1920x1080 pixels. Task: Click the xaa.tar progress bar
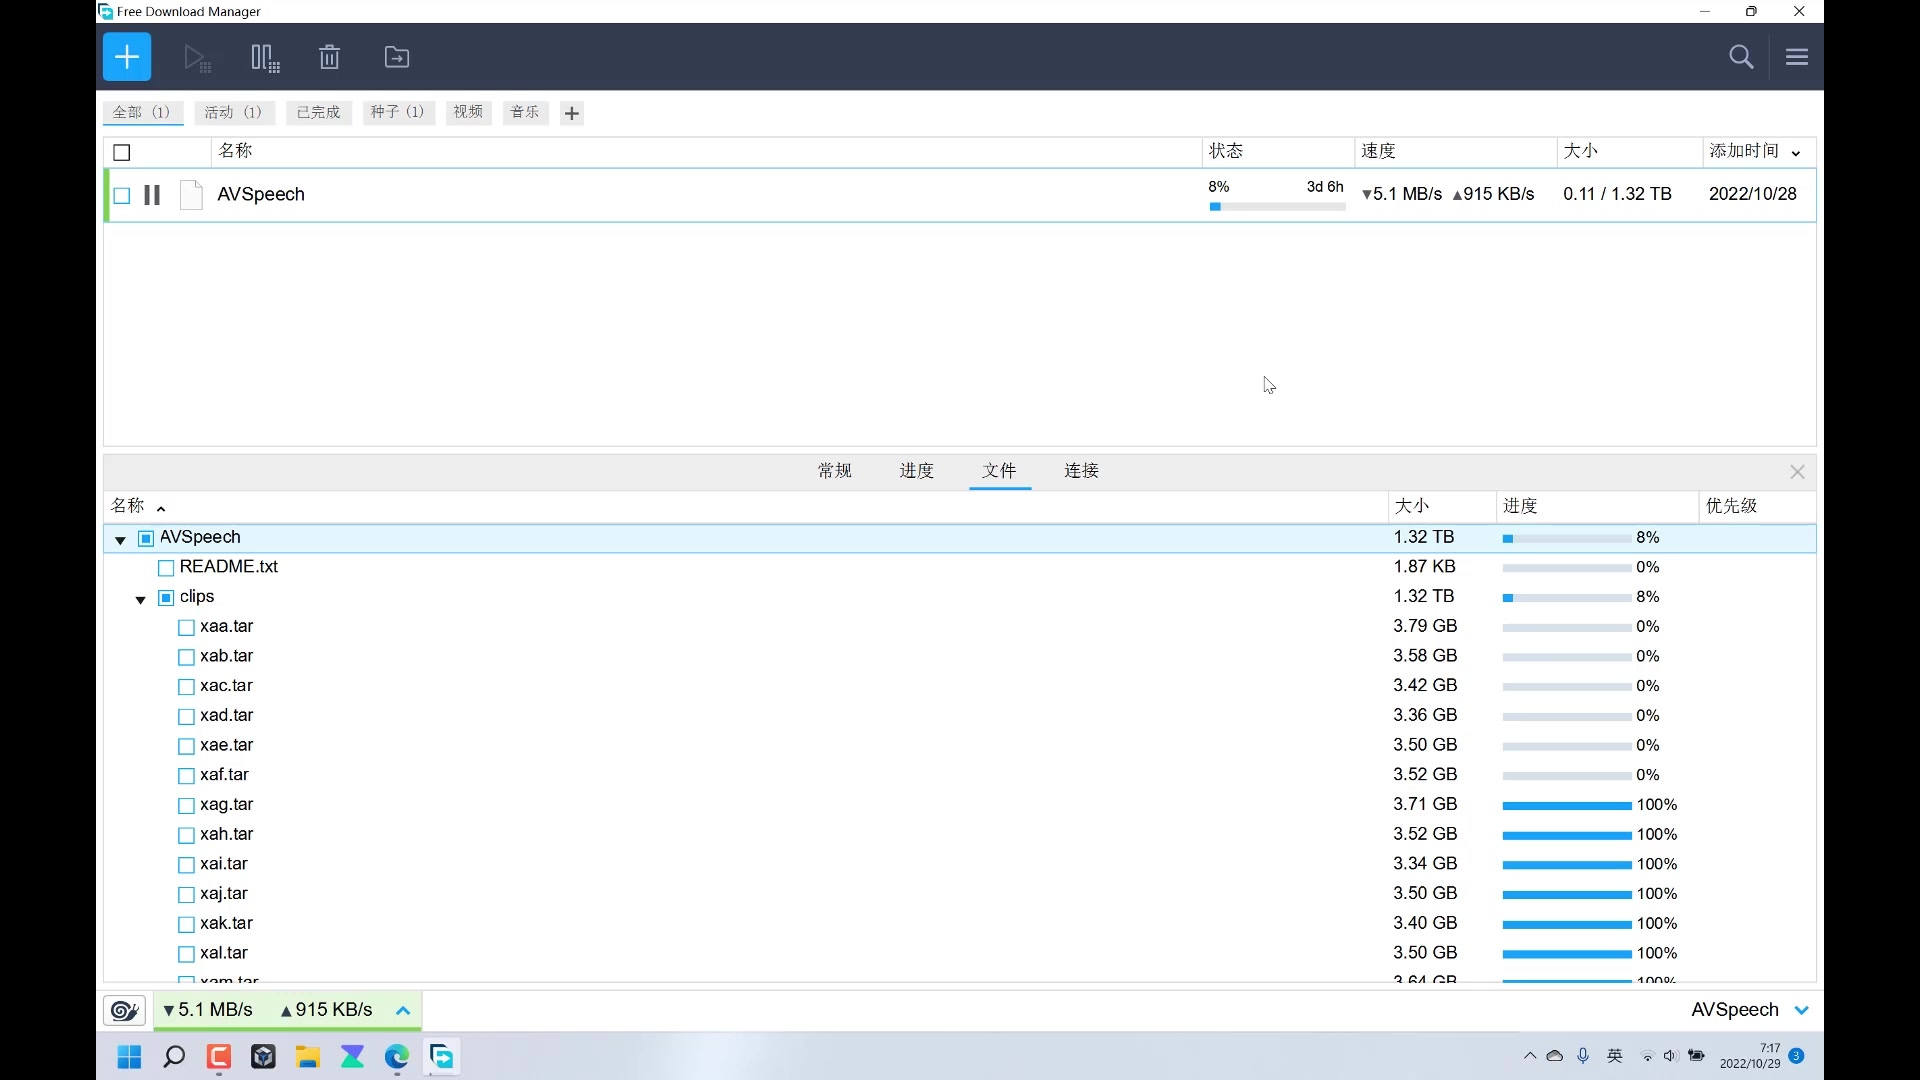coord(1567,628)
